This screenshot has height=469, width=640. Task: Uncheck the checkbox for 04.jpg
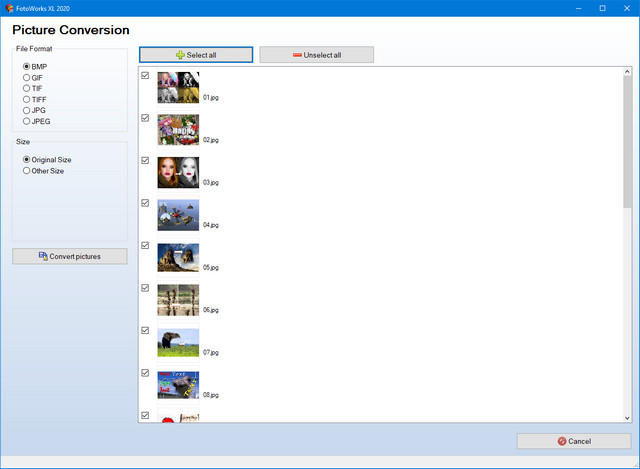[145, 203]
